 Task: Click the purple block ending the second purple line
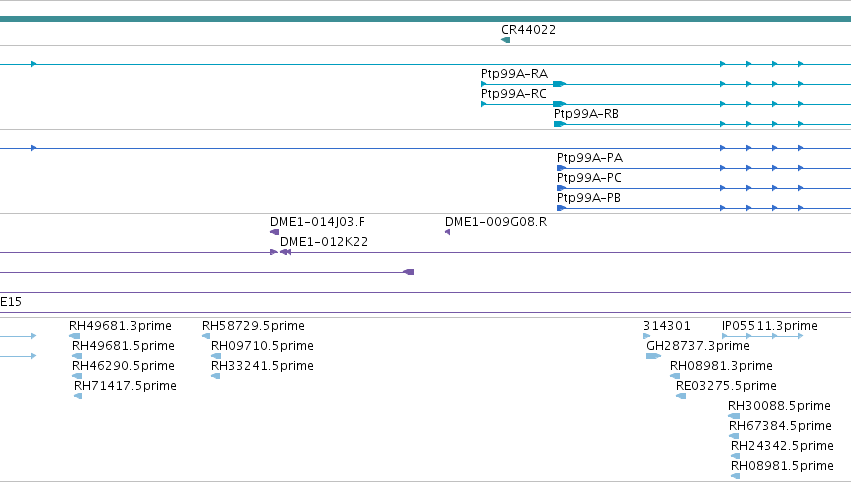409,272
